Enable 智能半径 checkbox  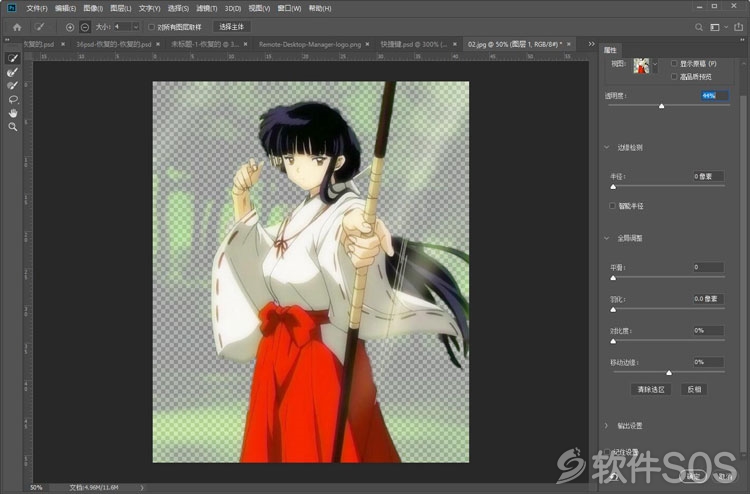(612, 206)
